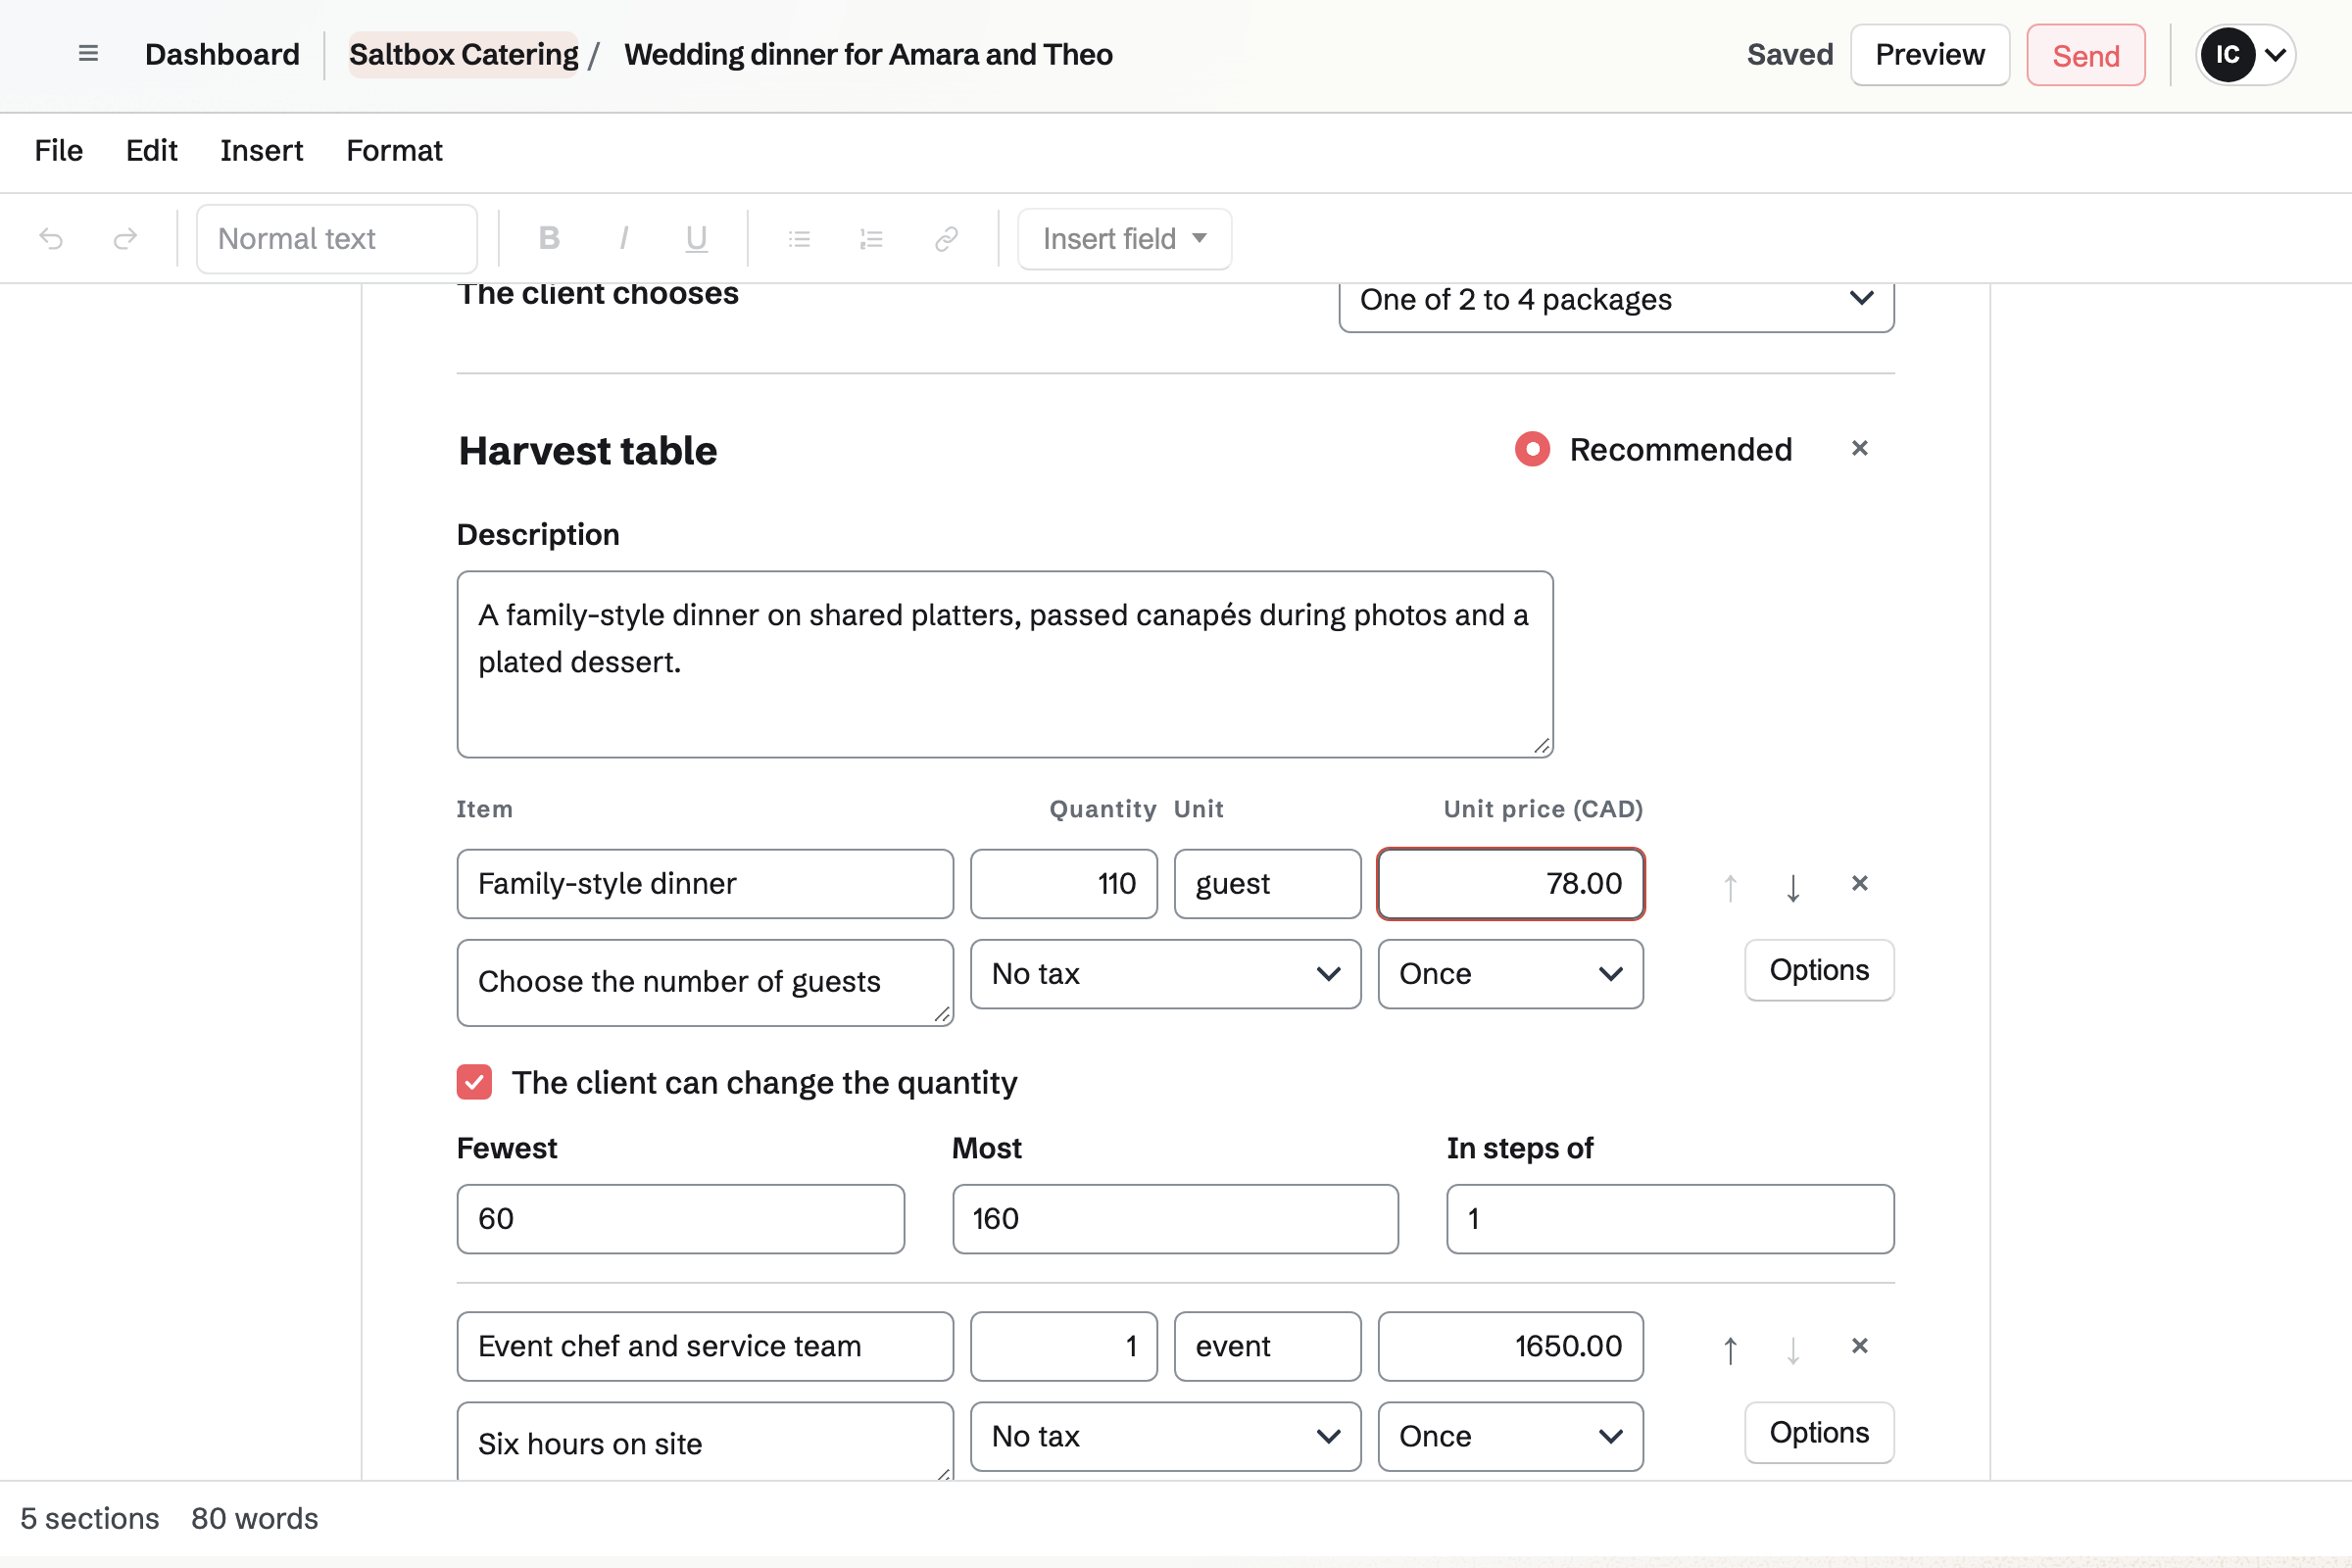
Task: Open the File menu
Action: (x=59, y=151)
